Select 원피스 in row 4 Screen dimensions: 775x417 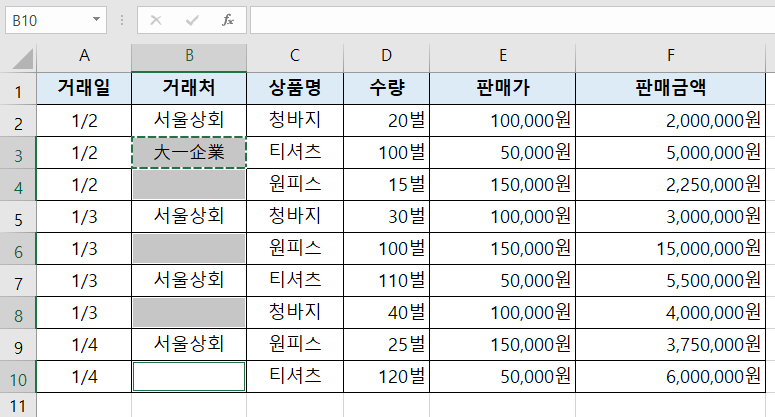[x=295, y=185]
